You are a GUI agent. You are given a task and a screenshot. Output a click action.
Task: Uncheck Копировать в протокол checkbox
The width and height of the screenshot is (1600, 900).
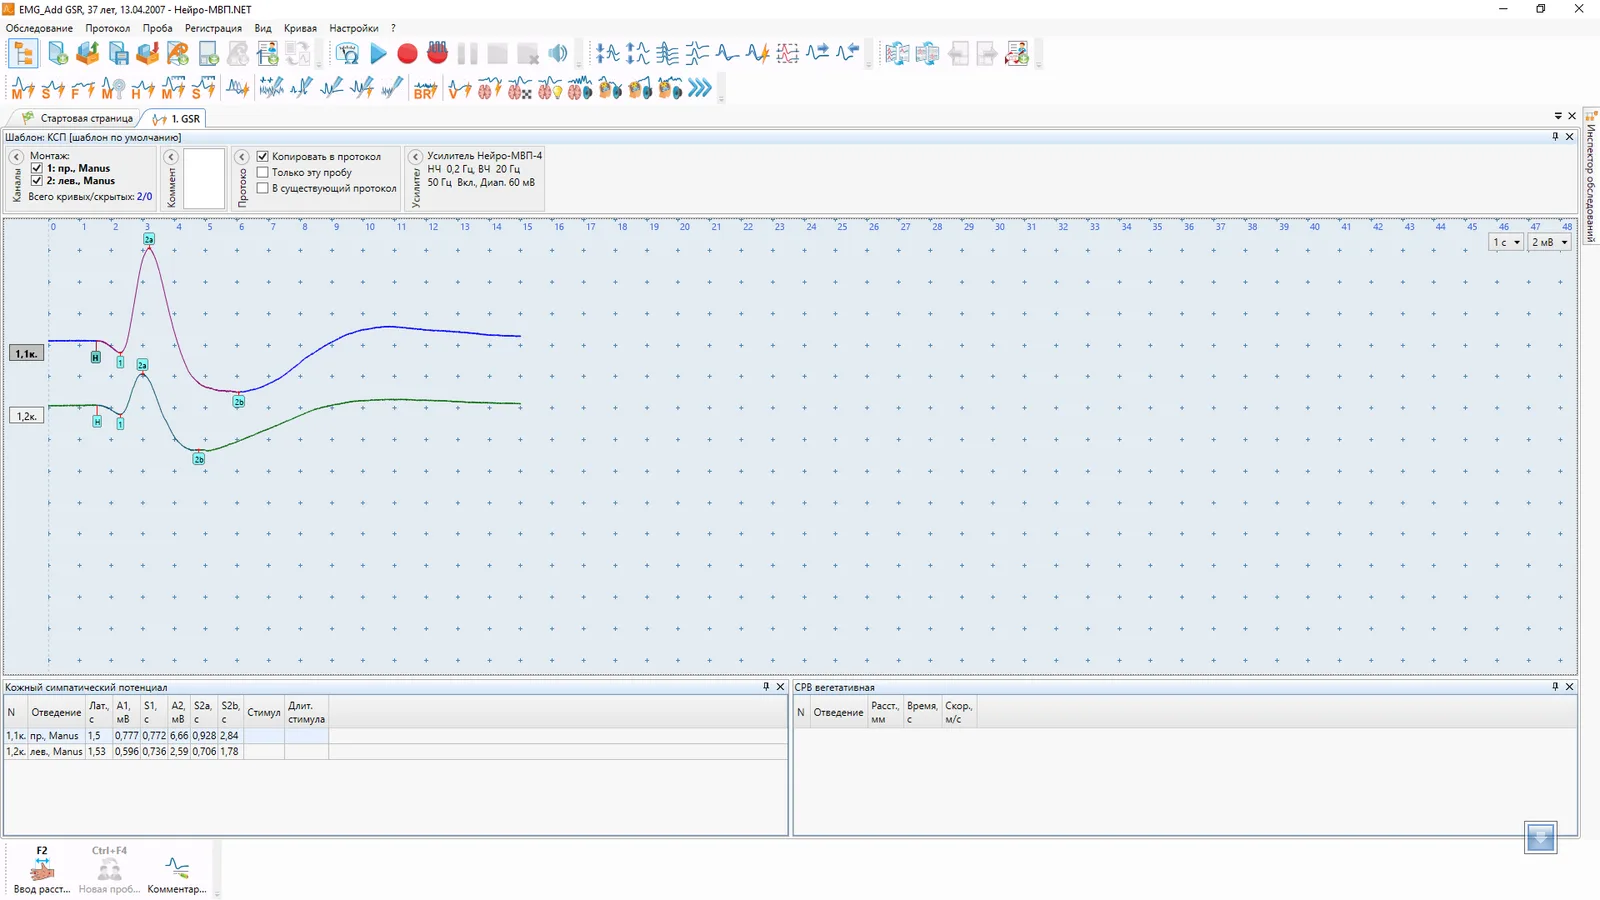tap(263, 156)
